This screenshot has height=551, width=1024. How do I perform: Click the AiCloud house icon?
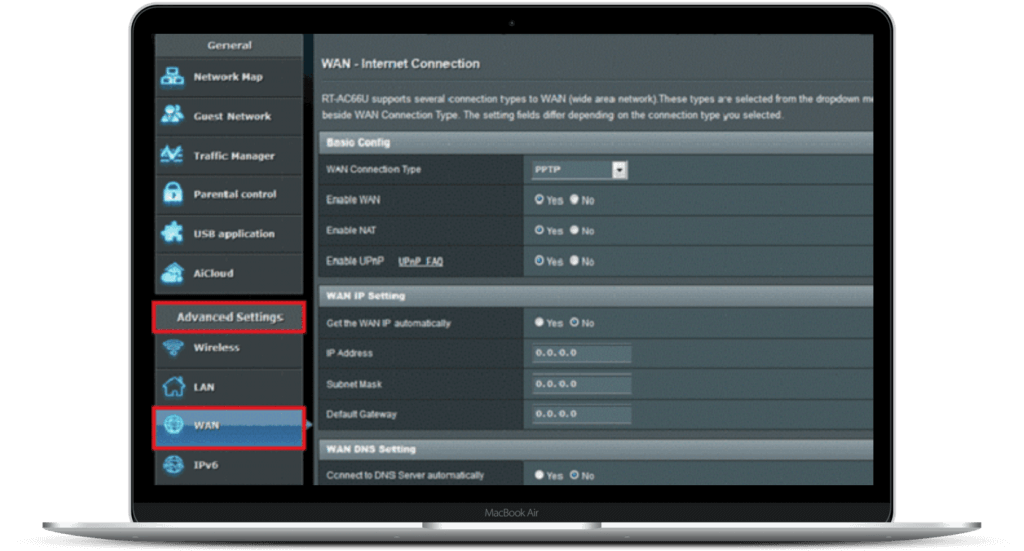click(x=173, y=272)
